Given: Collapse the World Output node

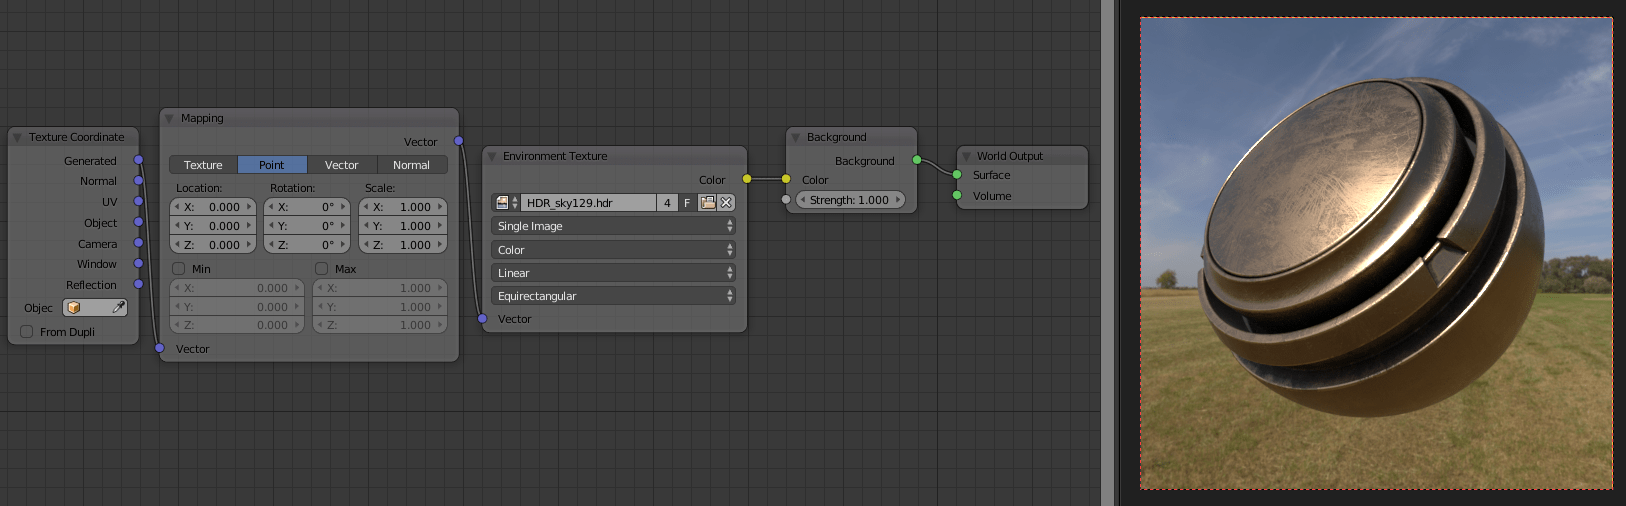Looking at the screenshot, I should [x=966, y=156].
